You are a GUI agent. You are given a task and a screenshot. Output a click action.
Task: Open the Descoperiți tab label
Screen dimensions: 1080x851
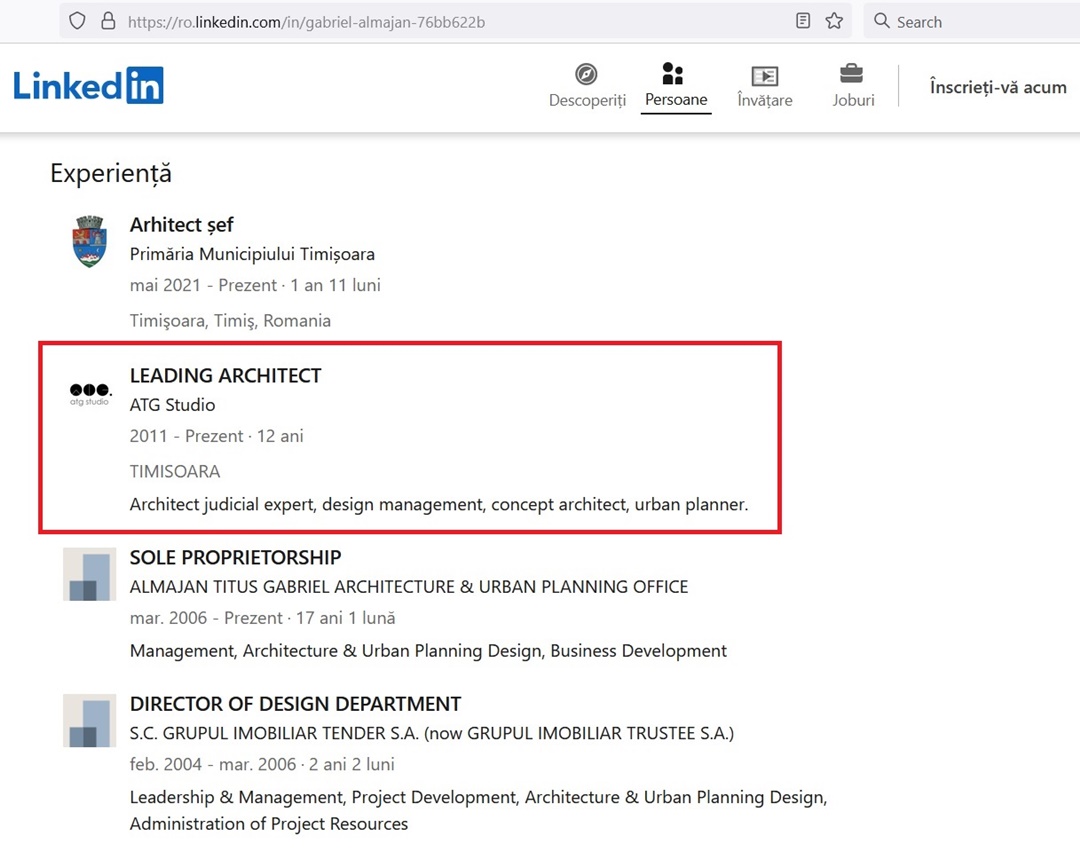pos(588,101)
